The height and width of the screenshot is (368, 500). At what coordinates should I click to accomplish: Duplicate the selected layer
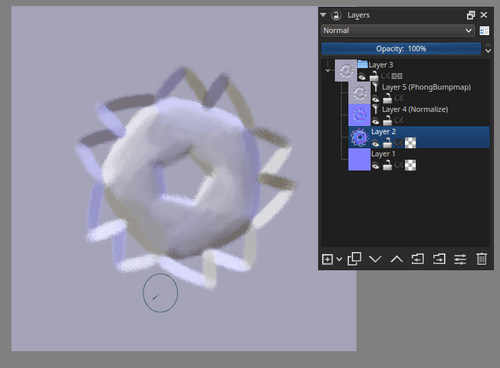354,259
